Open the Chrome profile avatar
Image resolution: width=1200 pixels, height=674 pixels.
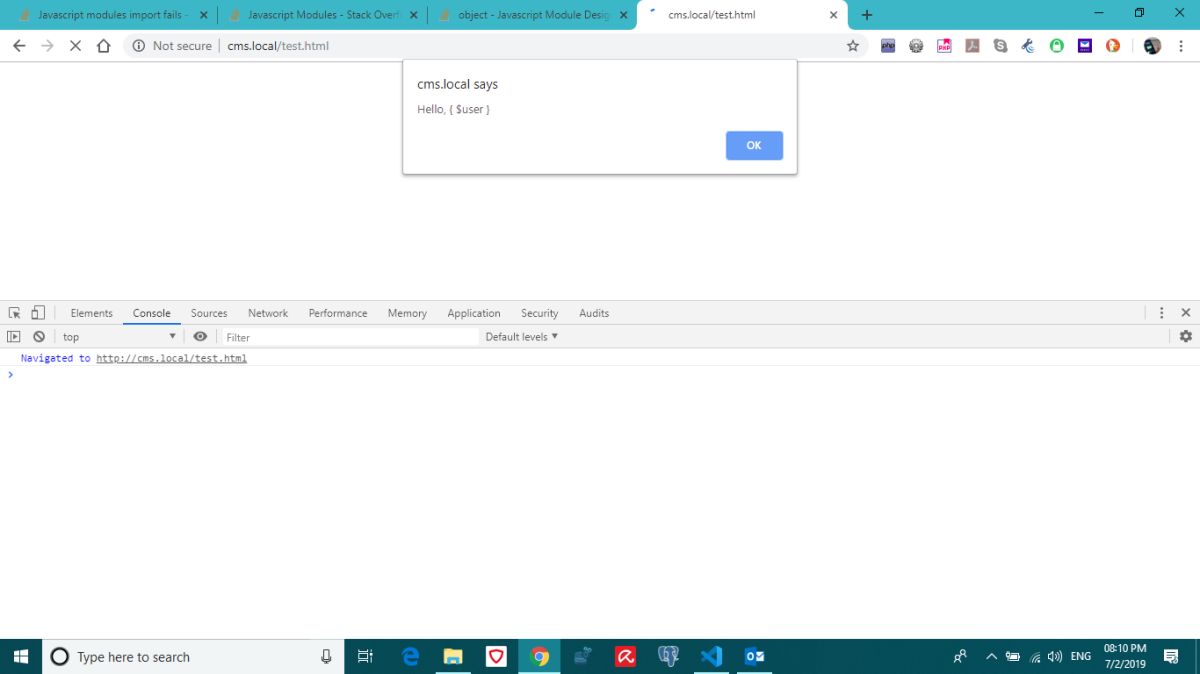(x=1152, y=46)
